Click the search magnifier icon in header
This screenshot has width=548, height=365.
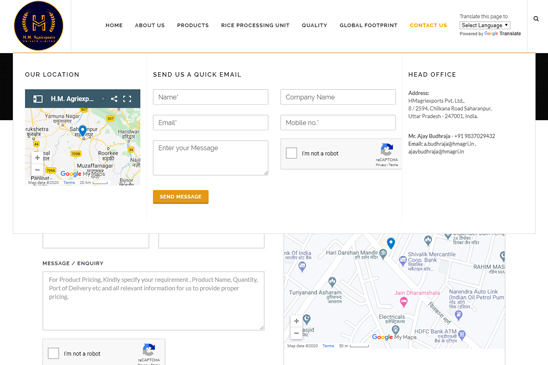[x=536, y=19]
